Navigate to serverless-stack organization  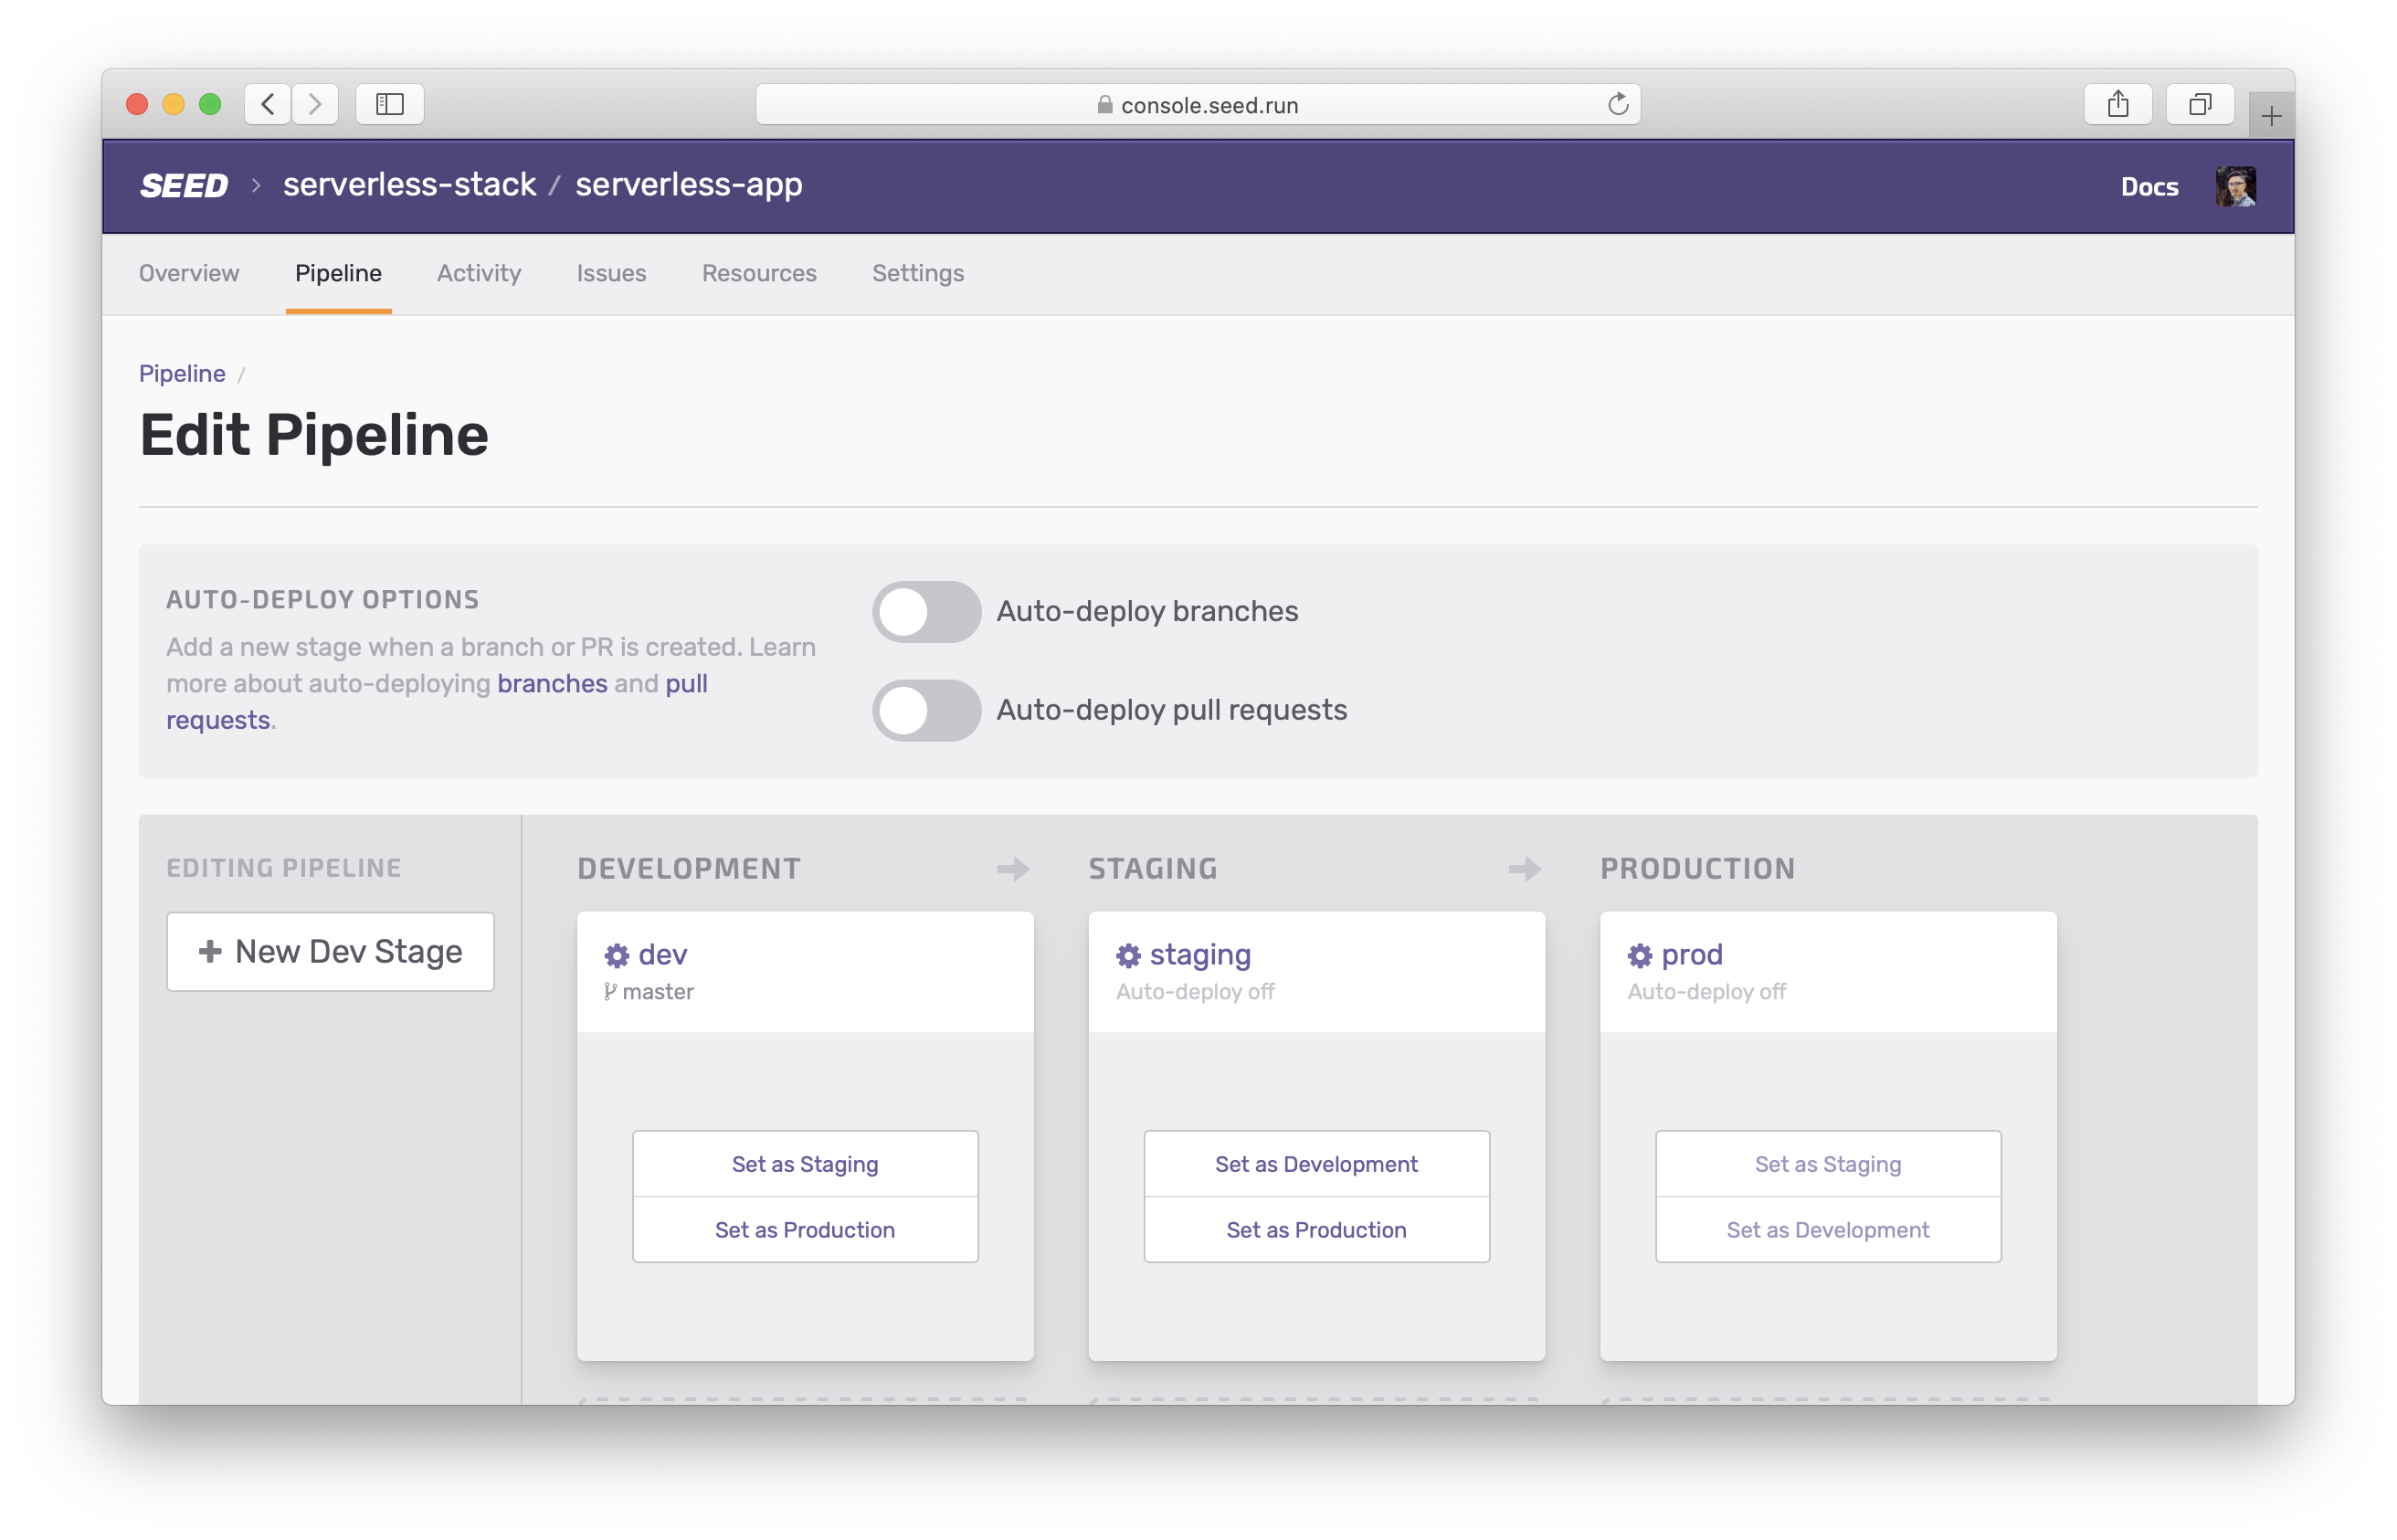click(x=409, y=185)
